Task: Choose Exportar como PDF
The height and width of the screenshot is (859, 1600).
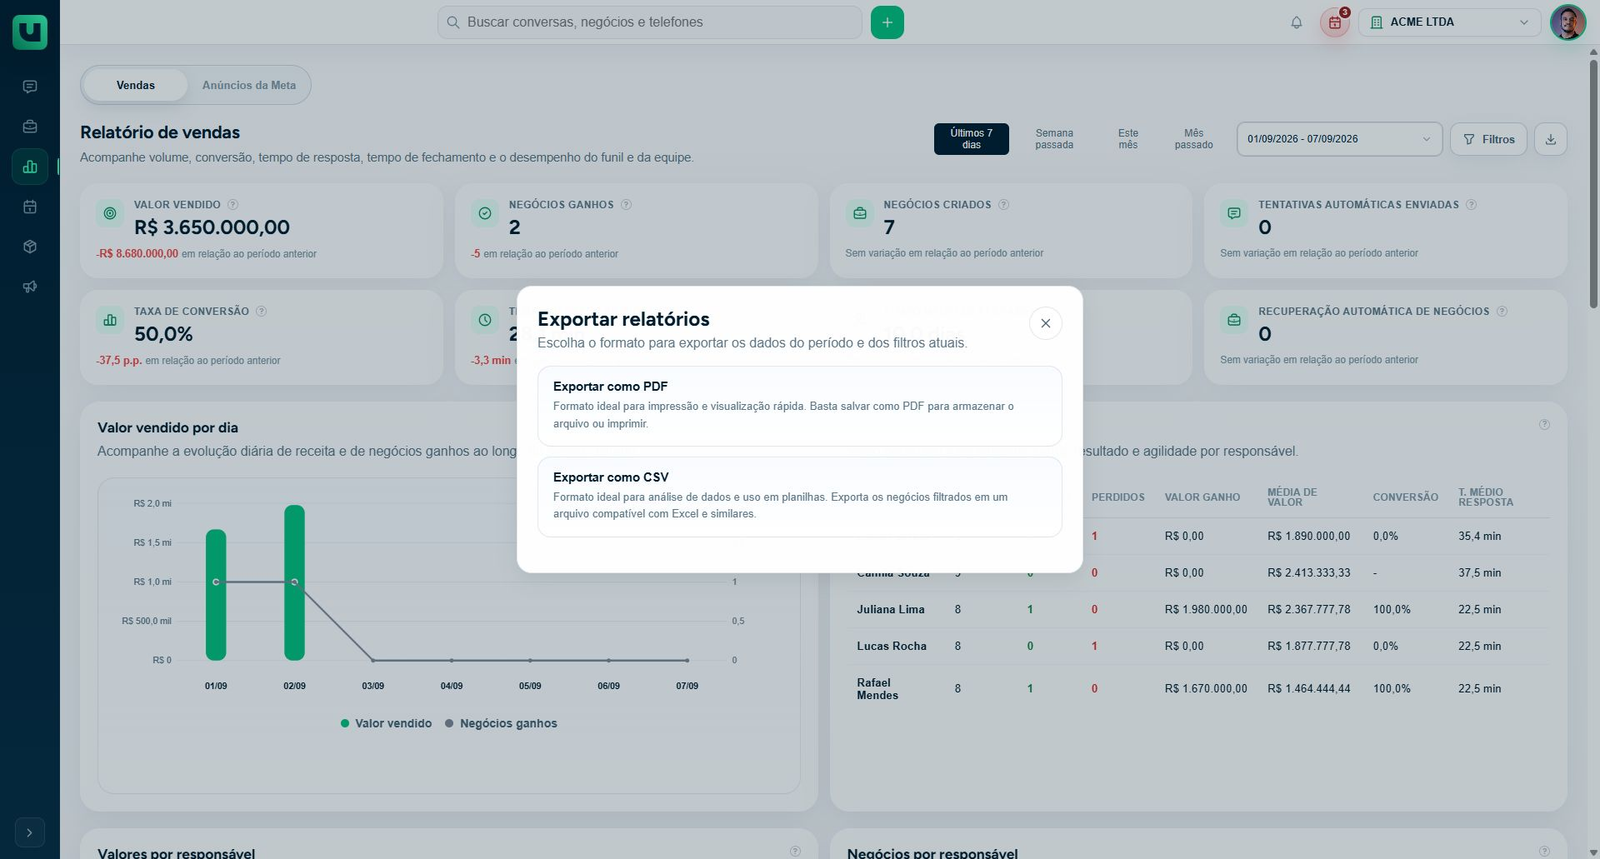Action: pos(800,406)
